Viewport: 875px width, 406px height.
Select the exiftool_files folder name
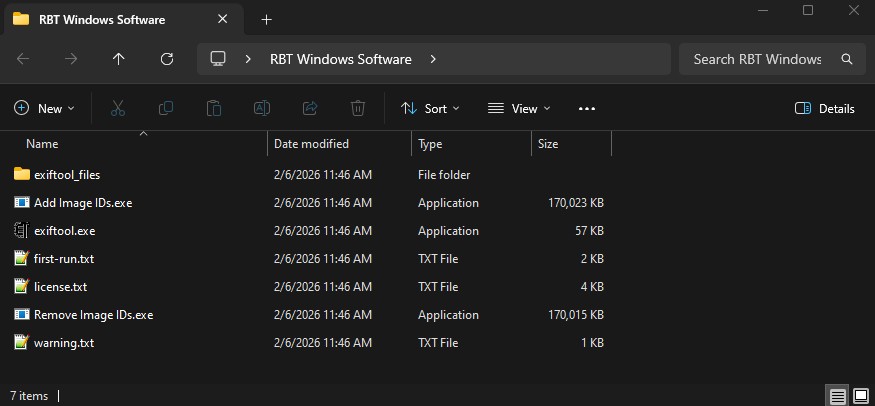(x=67, y=175)
